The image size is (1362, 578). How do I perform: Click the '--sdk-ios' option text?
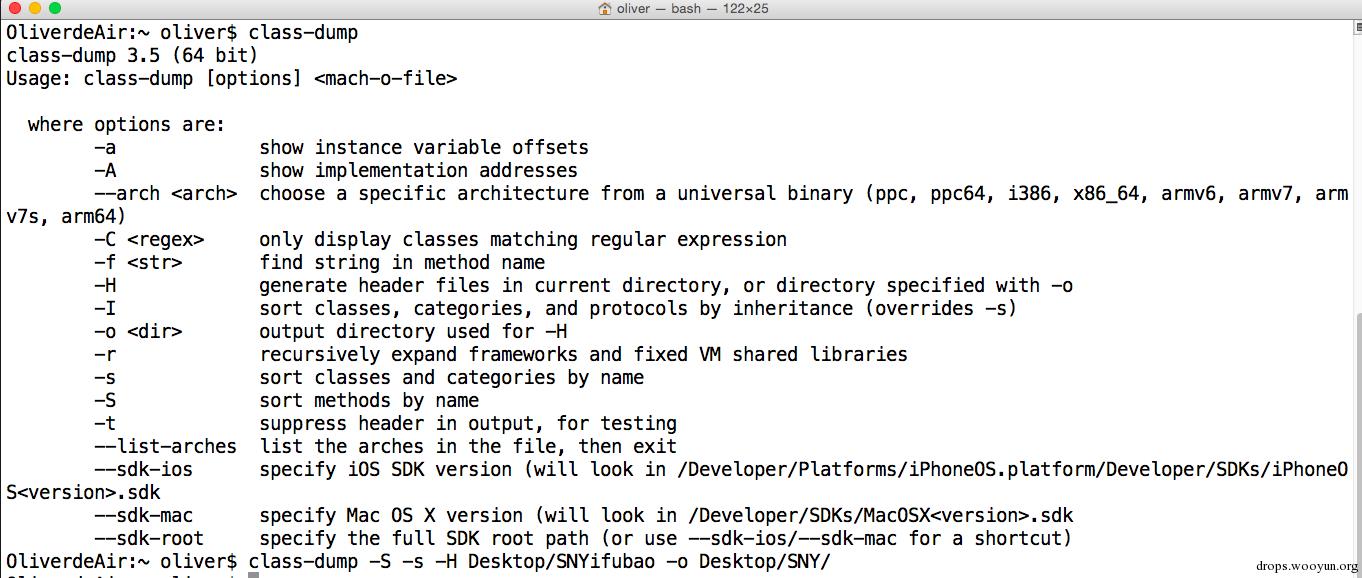[143, 469]
